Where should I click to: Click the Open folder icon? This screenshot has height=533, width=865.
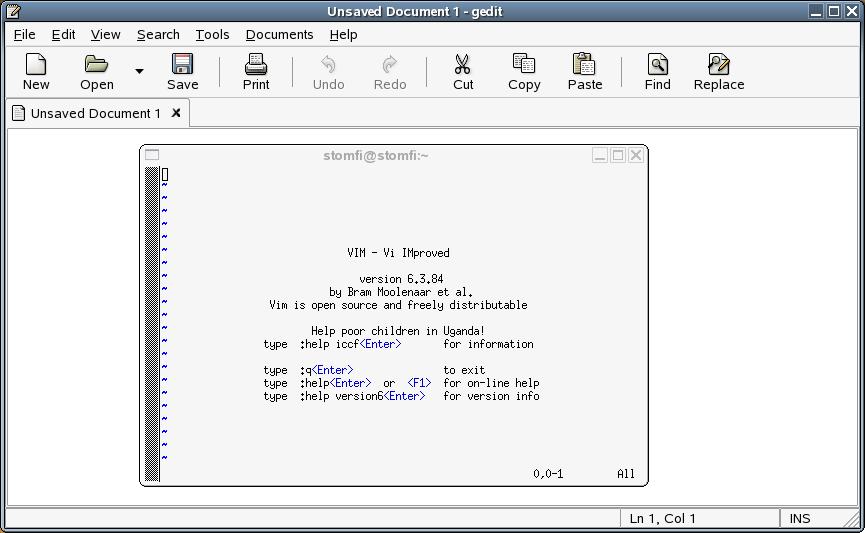[96, 66]
